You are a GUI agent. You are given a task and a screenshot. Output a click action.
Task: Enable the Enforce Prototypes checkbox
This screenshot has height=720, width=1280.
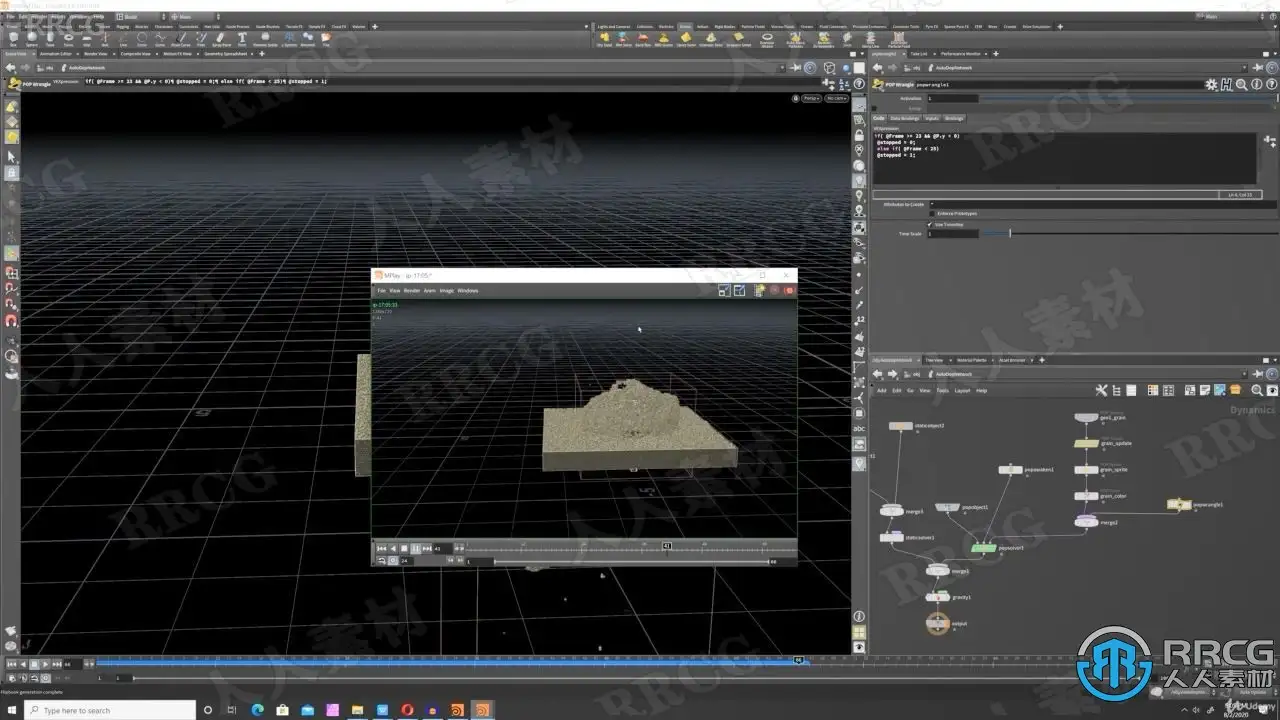(x=932, y=213)
